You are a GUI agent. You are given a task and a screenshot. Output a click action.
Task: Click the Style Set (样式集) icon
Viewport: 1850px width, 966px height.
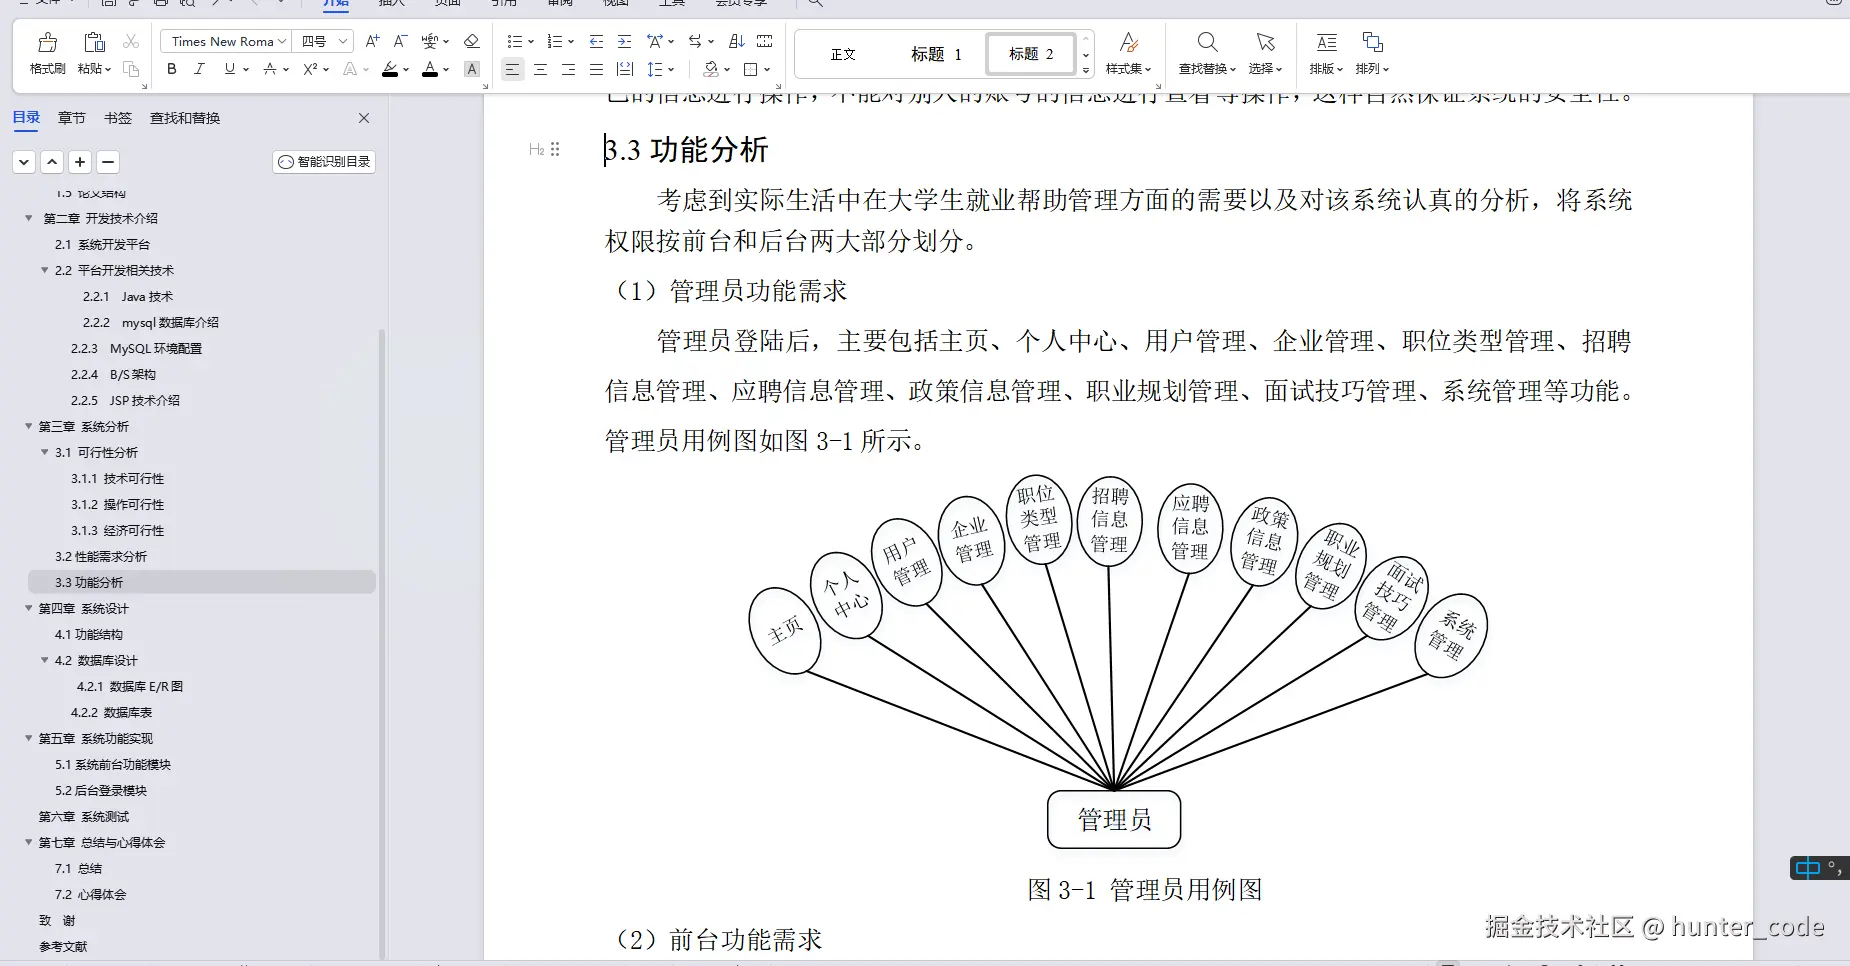coord(1129,42)
